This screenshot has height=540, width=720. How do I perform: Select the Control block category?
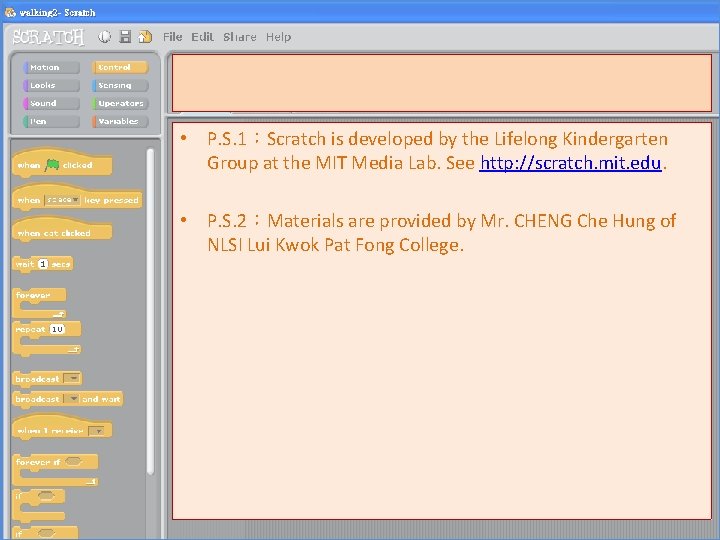120,68
